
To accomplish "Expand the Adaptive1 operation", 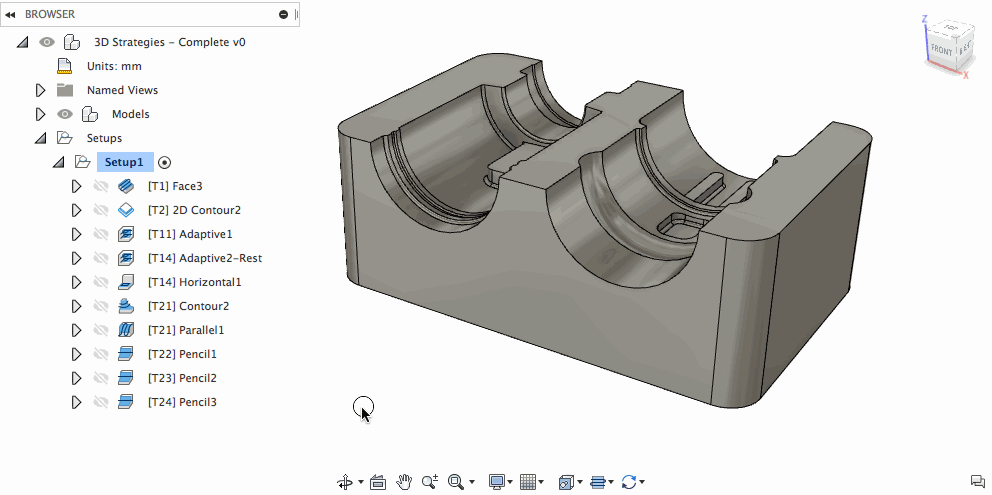I will (x=76, y=234).
